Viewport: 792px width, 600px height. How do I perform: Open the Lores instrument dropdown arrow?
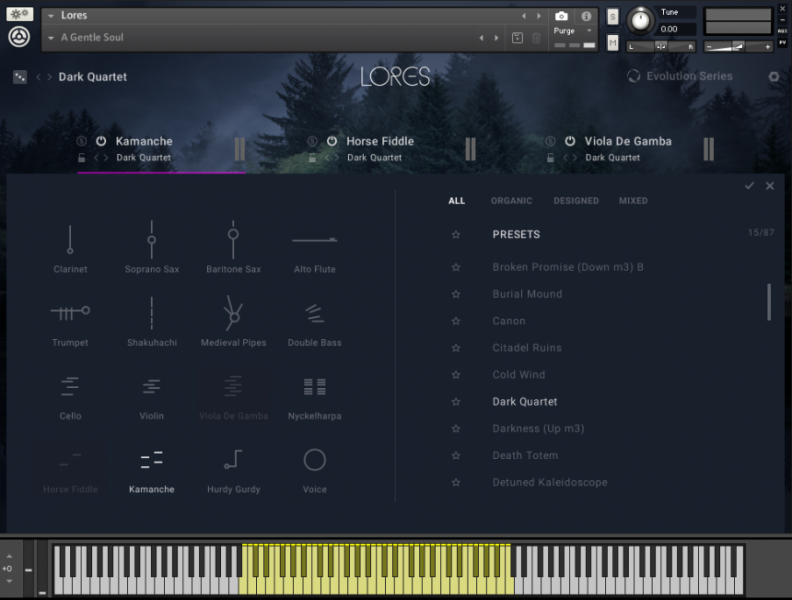click(x=51, y=16)
